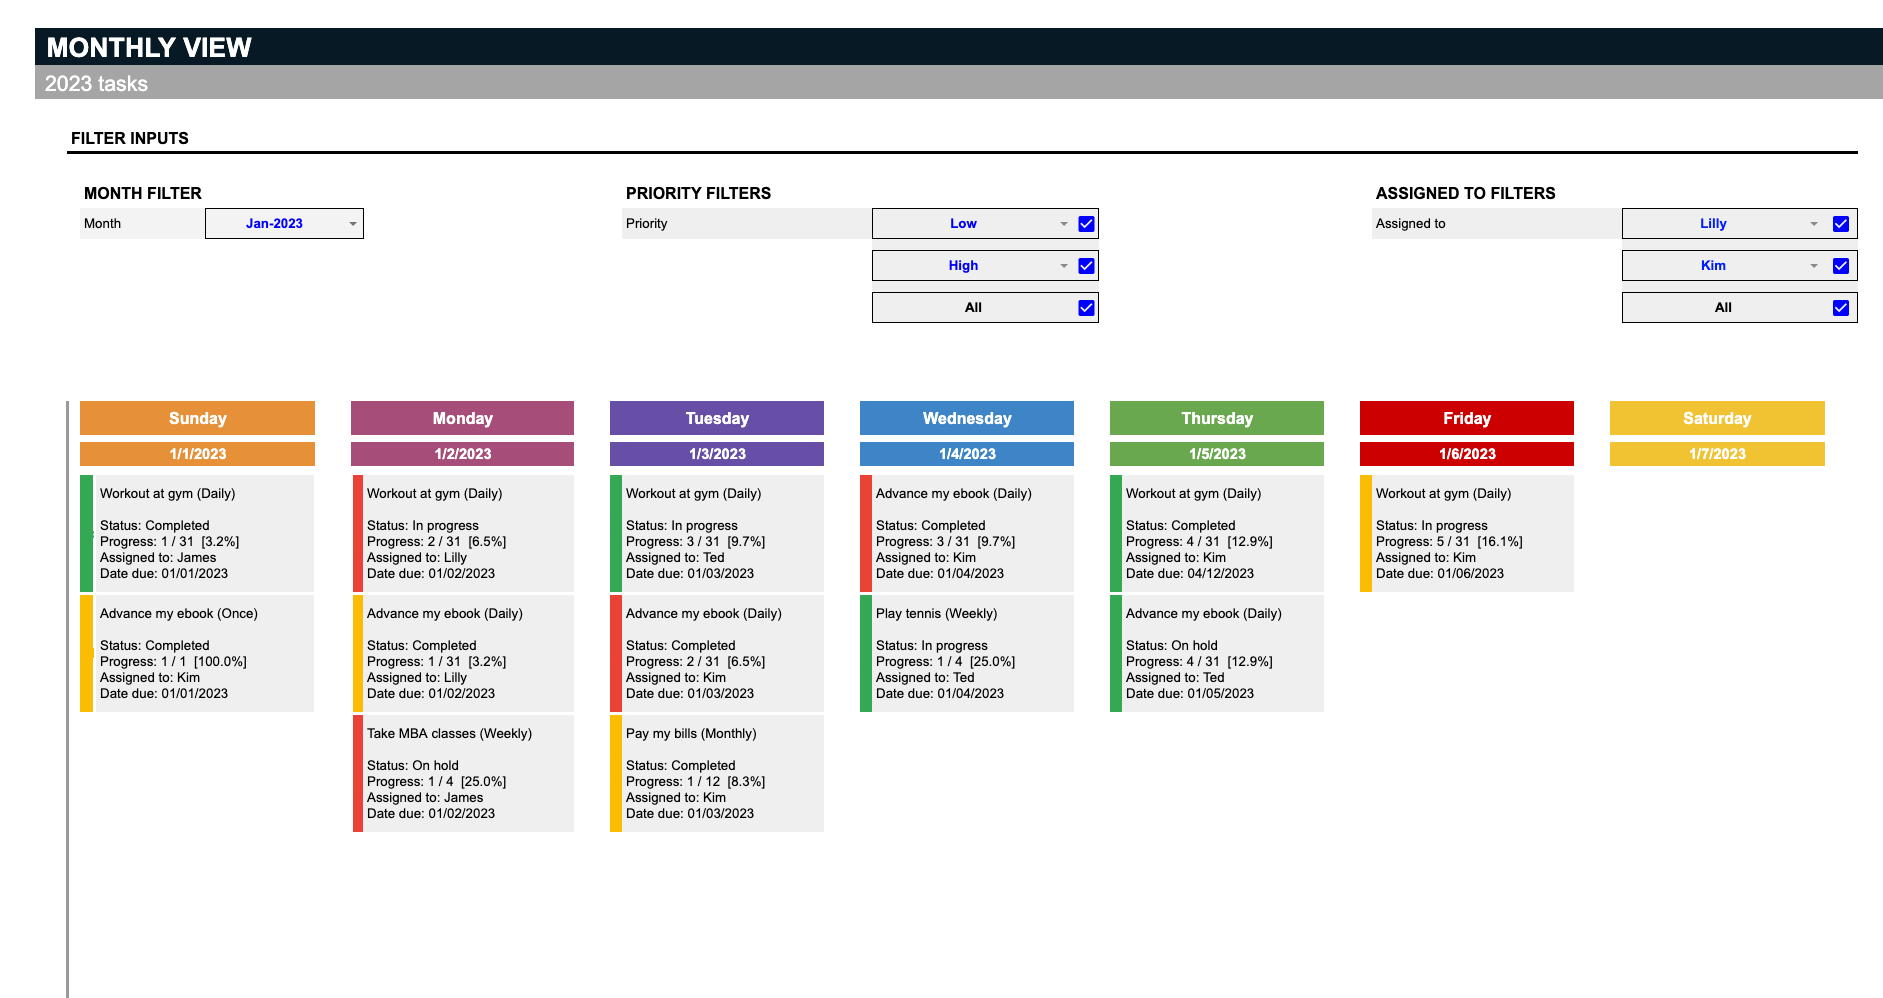
Task: Select the Saturday column header
Action: tap(1717, 418)
